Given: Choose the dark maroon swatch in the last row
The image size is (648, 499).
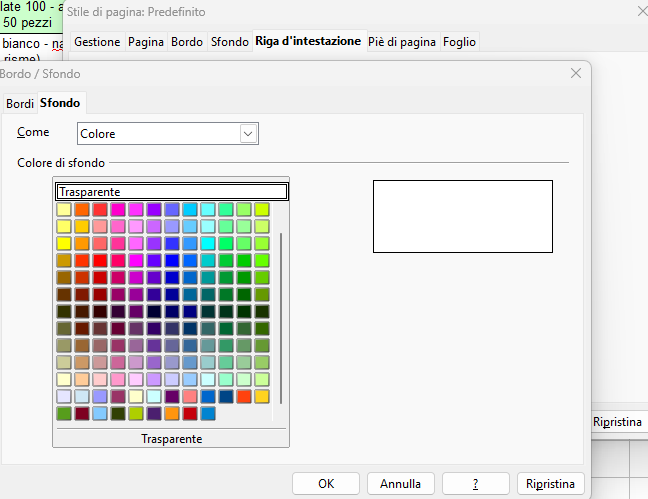Looking at the screenshot, I should click(x=82, y=413).
